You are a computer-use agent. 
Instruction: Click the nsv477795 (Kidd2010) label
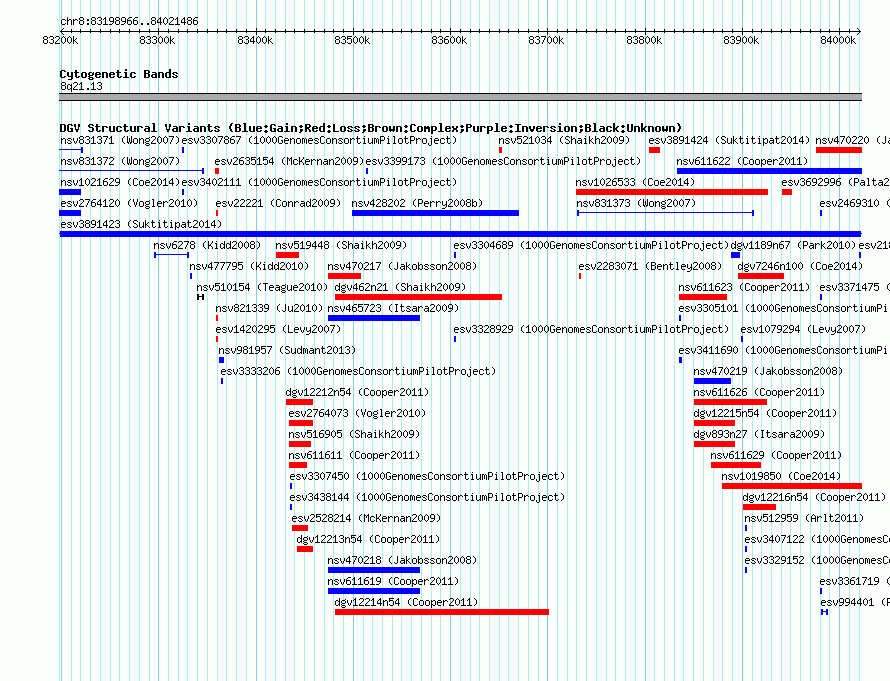click(249, 266)
